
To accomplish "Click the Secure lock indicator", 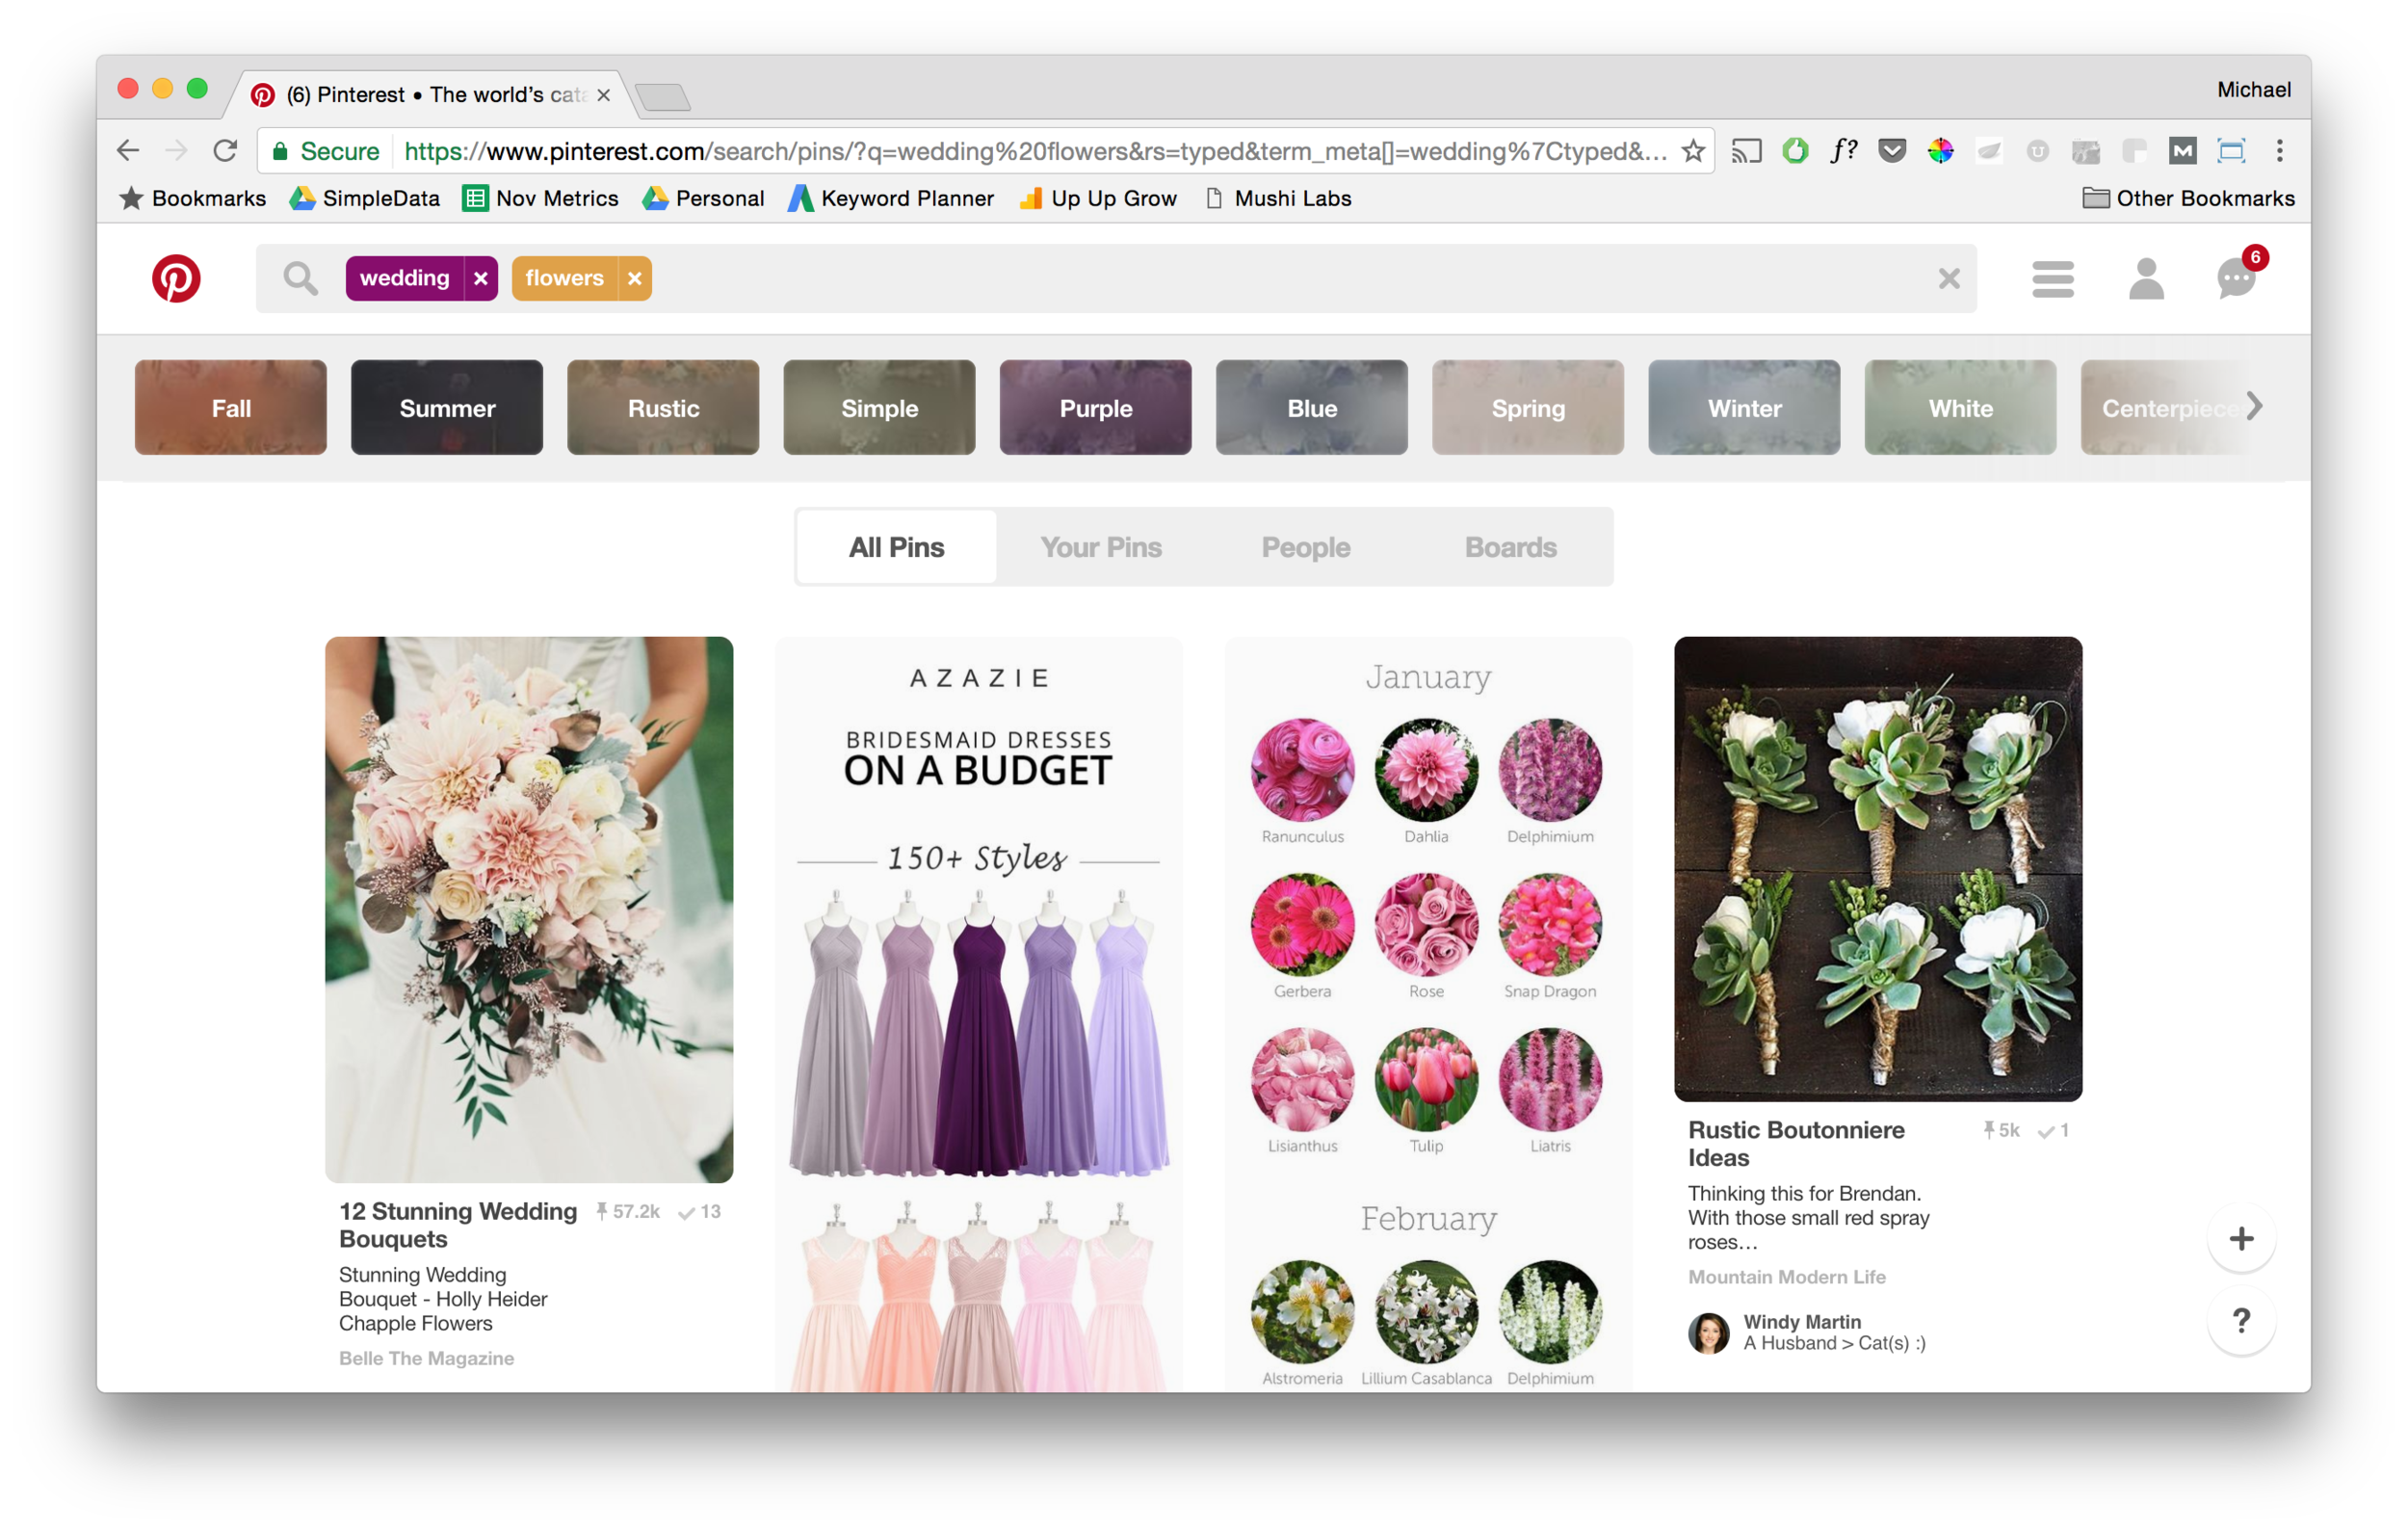I will coord(326,151).
